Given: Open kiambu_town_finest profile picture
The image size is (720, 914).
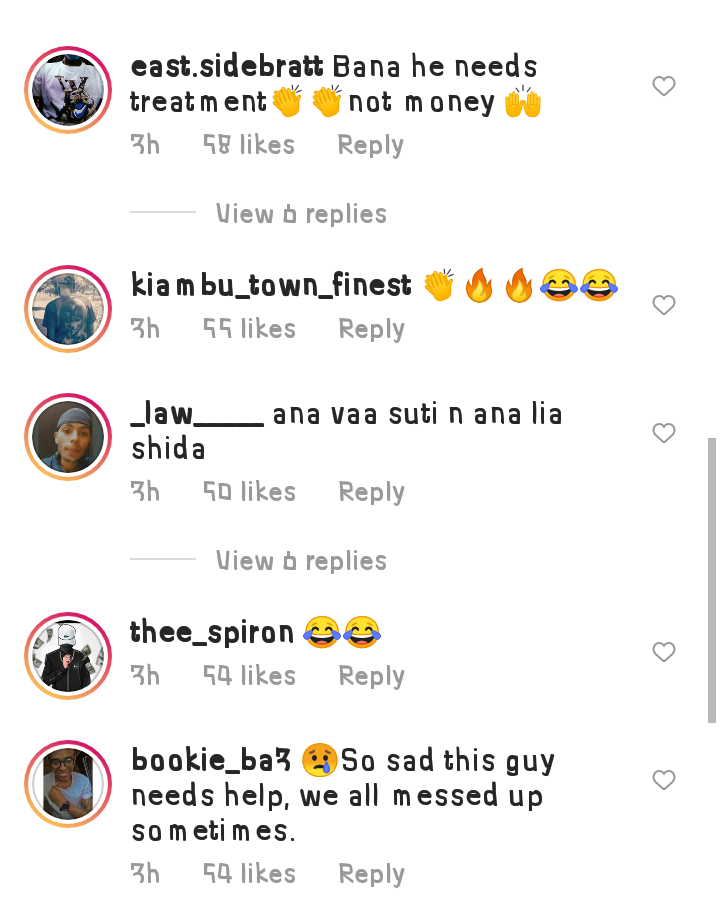Looking at the screenshot, I should [x=68, y=309].
